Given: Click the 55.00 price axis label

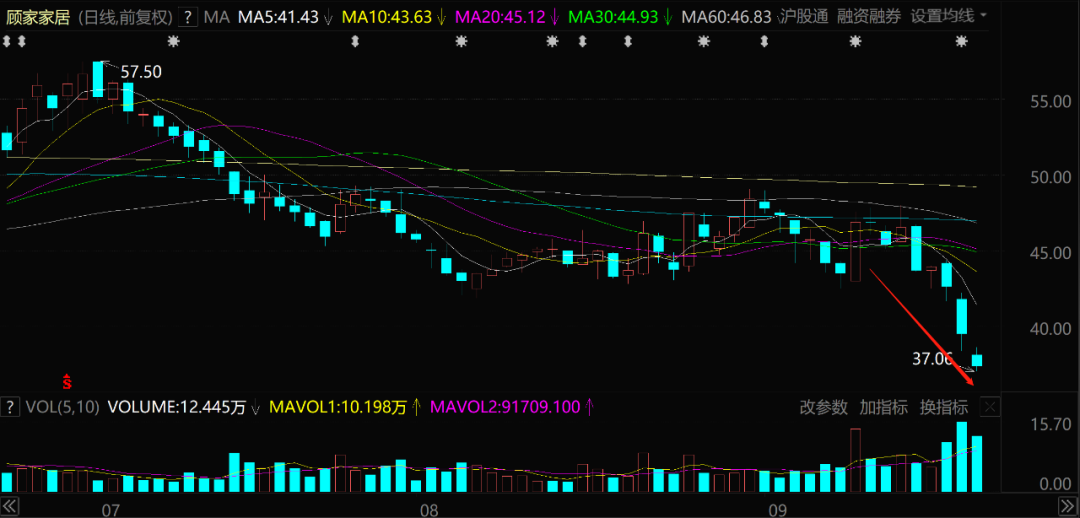Looking at the screenshot, I should coord(1051,102).
